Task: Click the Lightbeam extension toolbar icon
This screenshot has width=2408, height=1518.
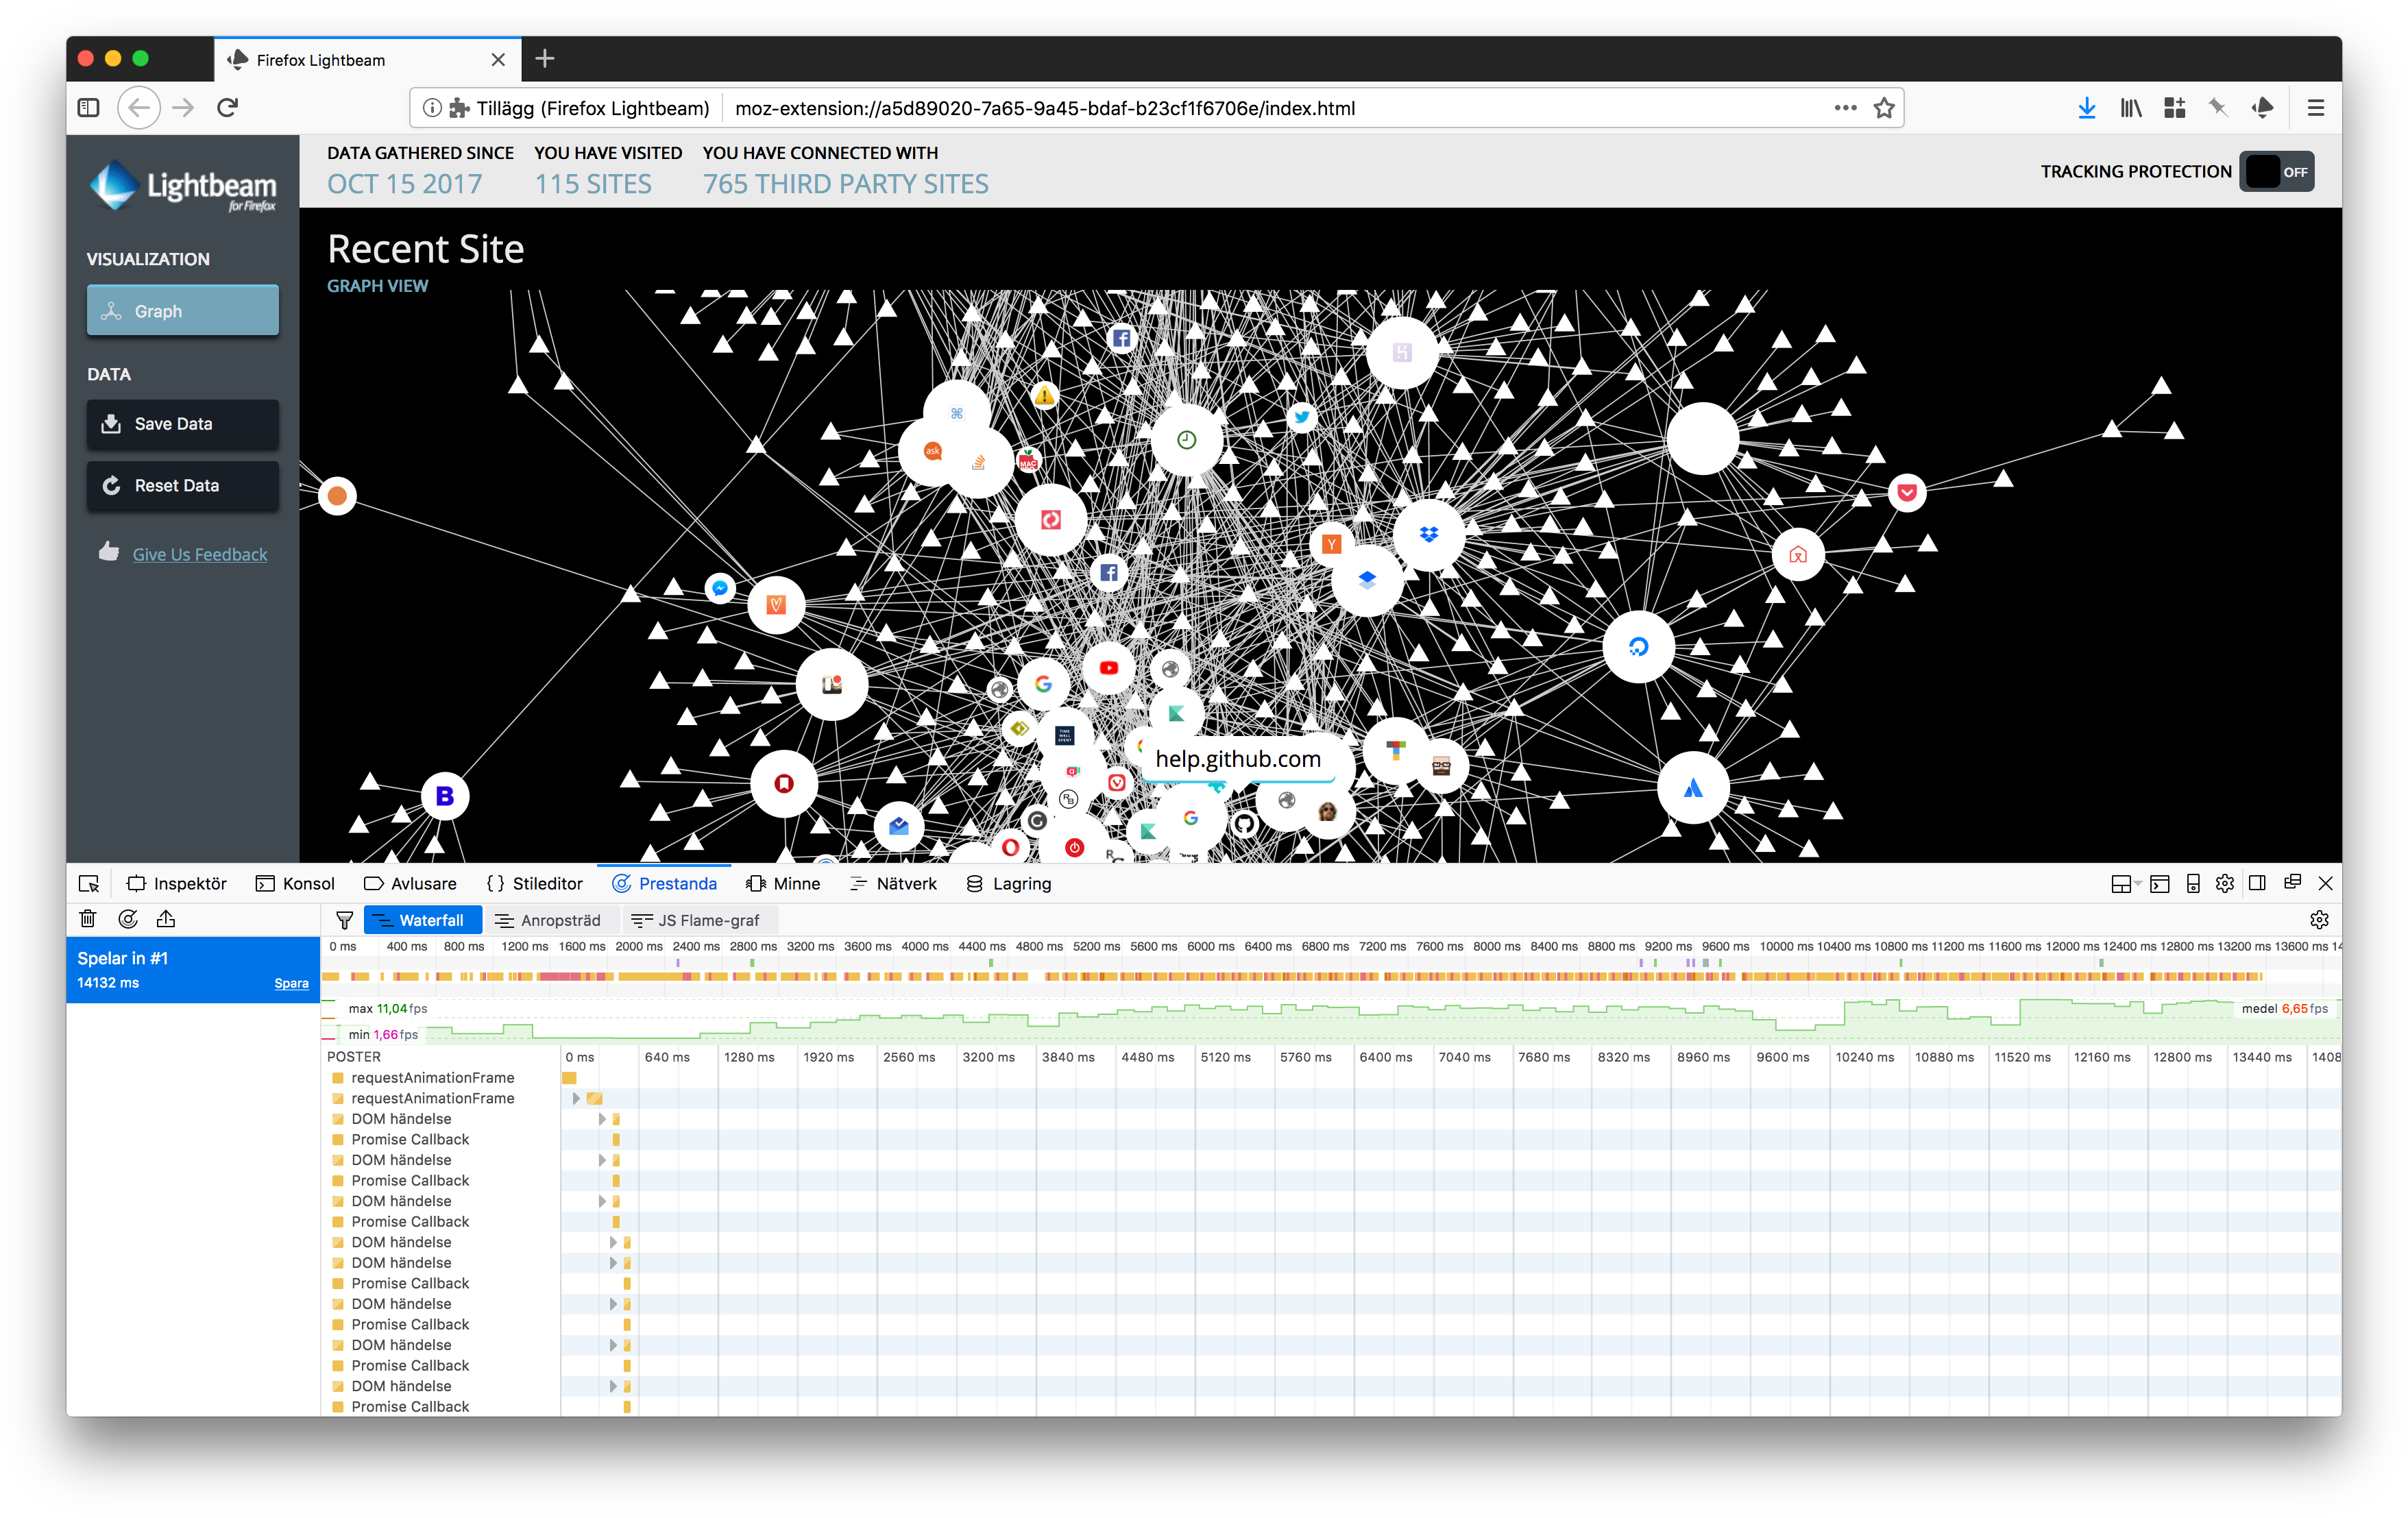Action: [x=2263, y=108]
